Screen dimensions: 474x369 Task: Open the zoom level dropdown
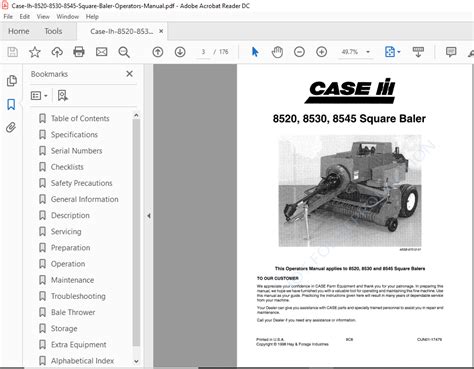[x=368, y=52]
